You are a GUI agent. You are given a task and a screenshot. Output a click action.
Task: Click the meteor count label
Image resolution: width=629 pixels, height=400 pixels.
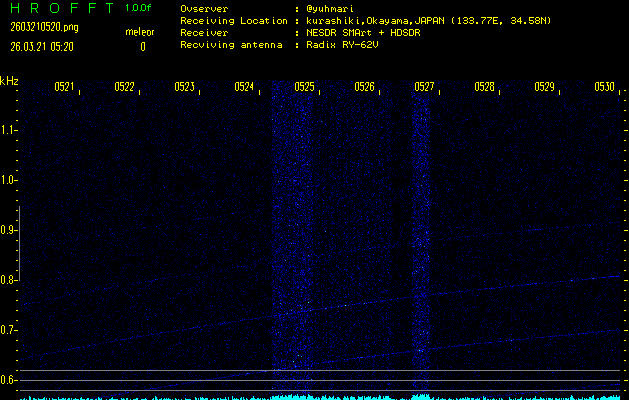pyautogui.click(x=140, y=32)
